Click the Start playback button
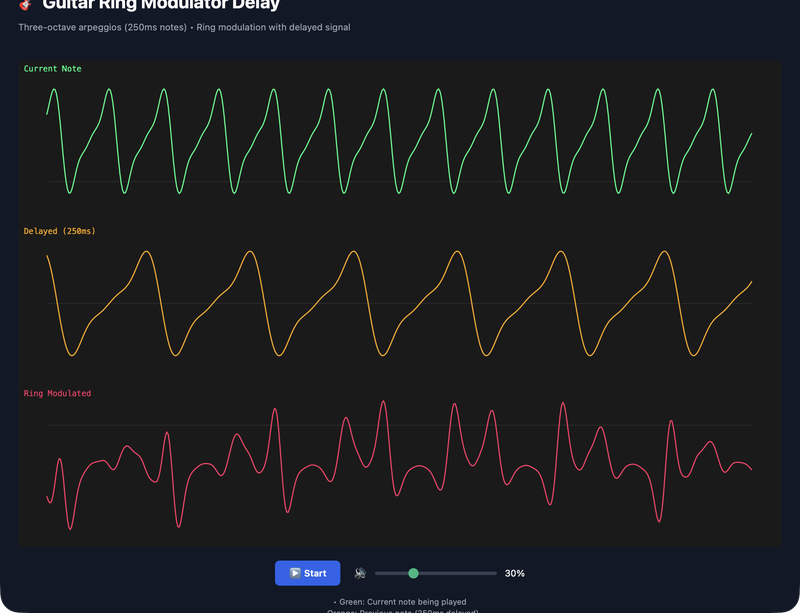The image size is (800, 613). (x=307, y=573)
